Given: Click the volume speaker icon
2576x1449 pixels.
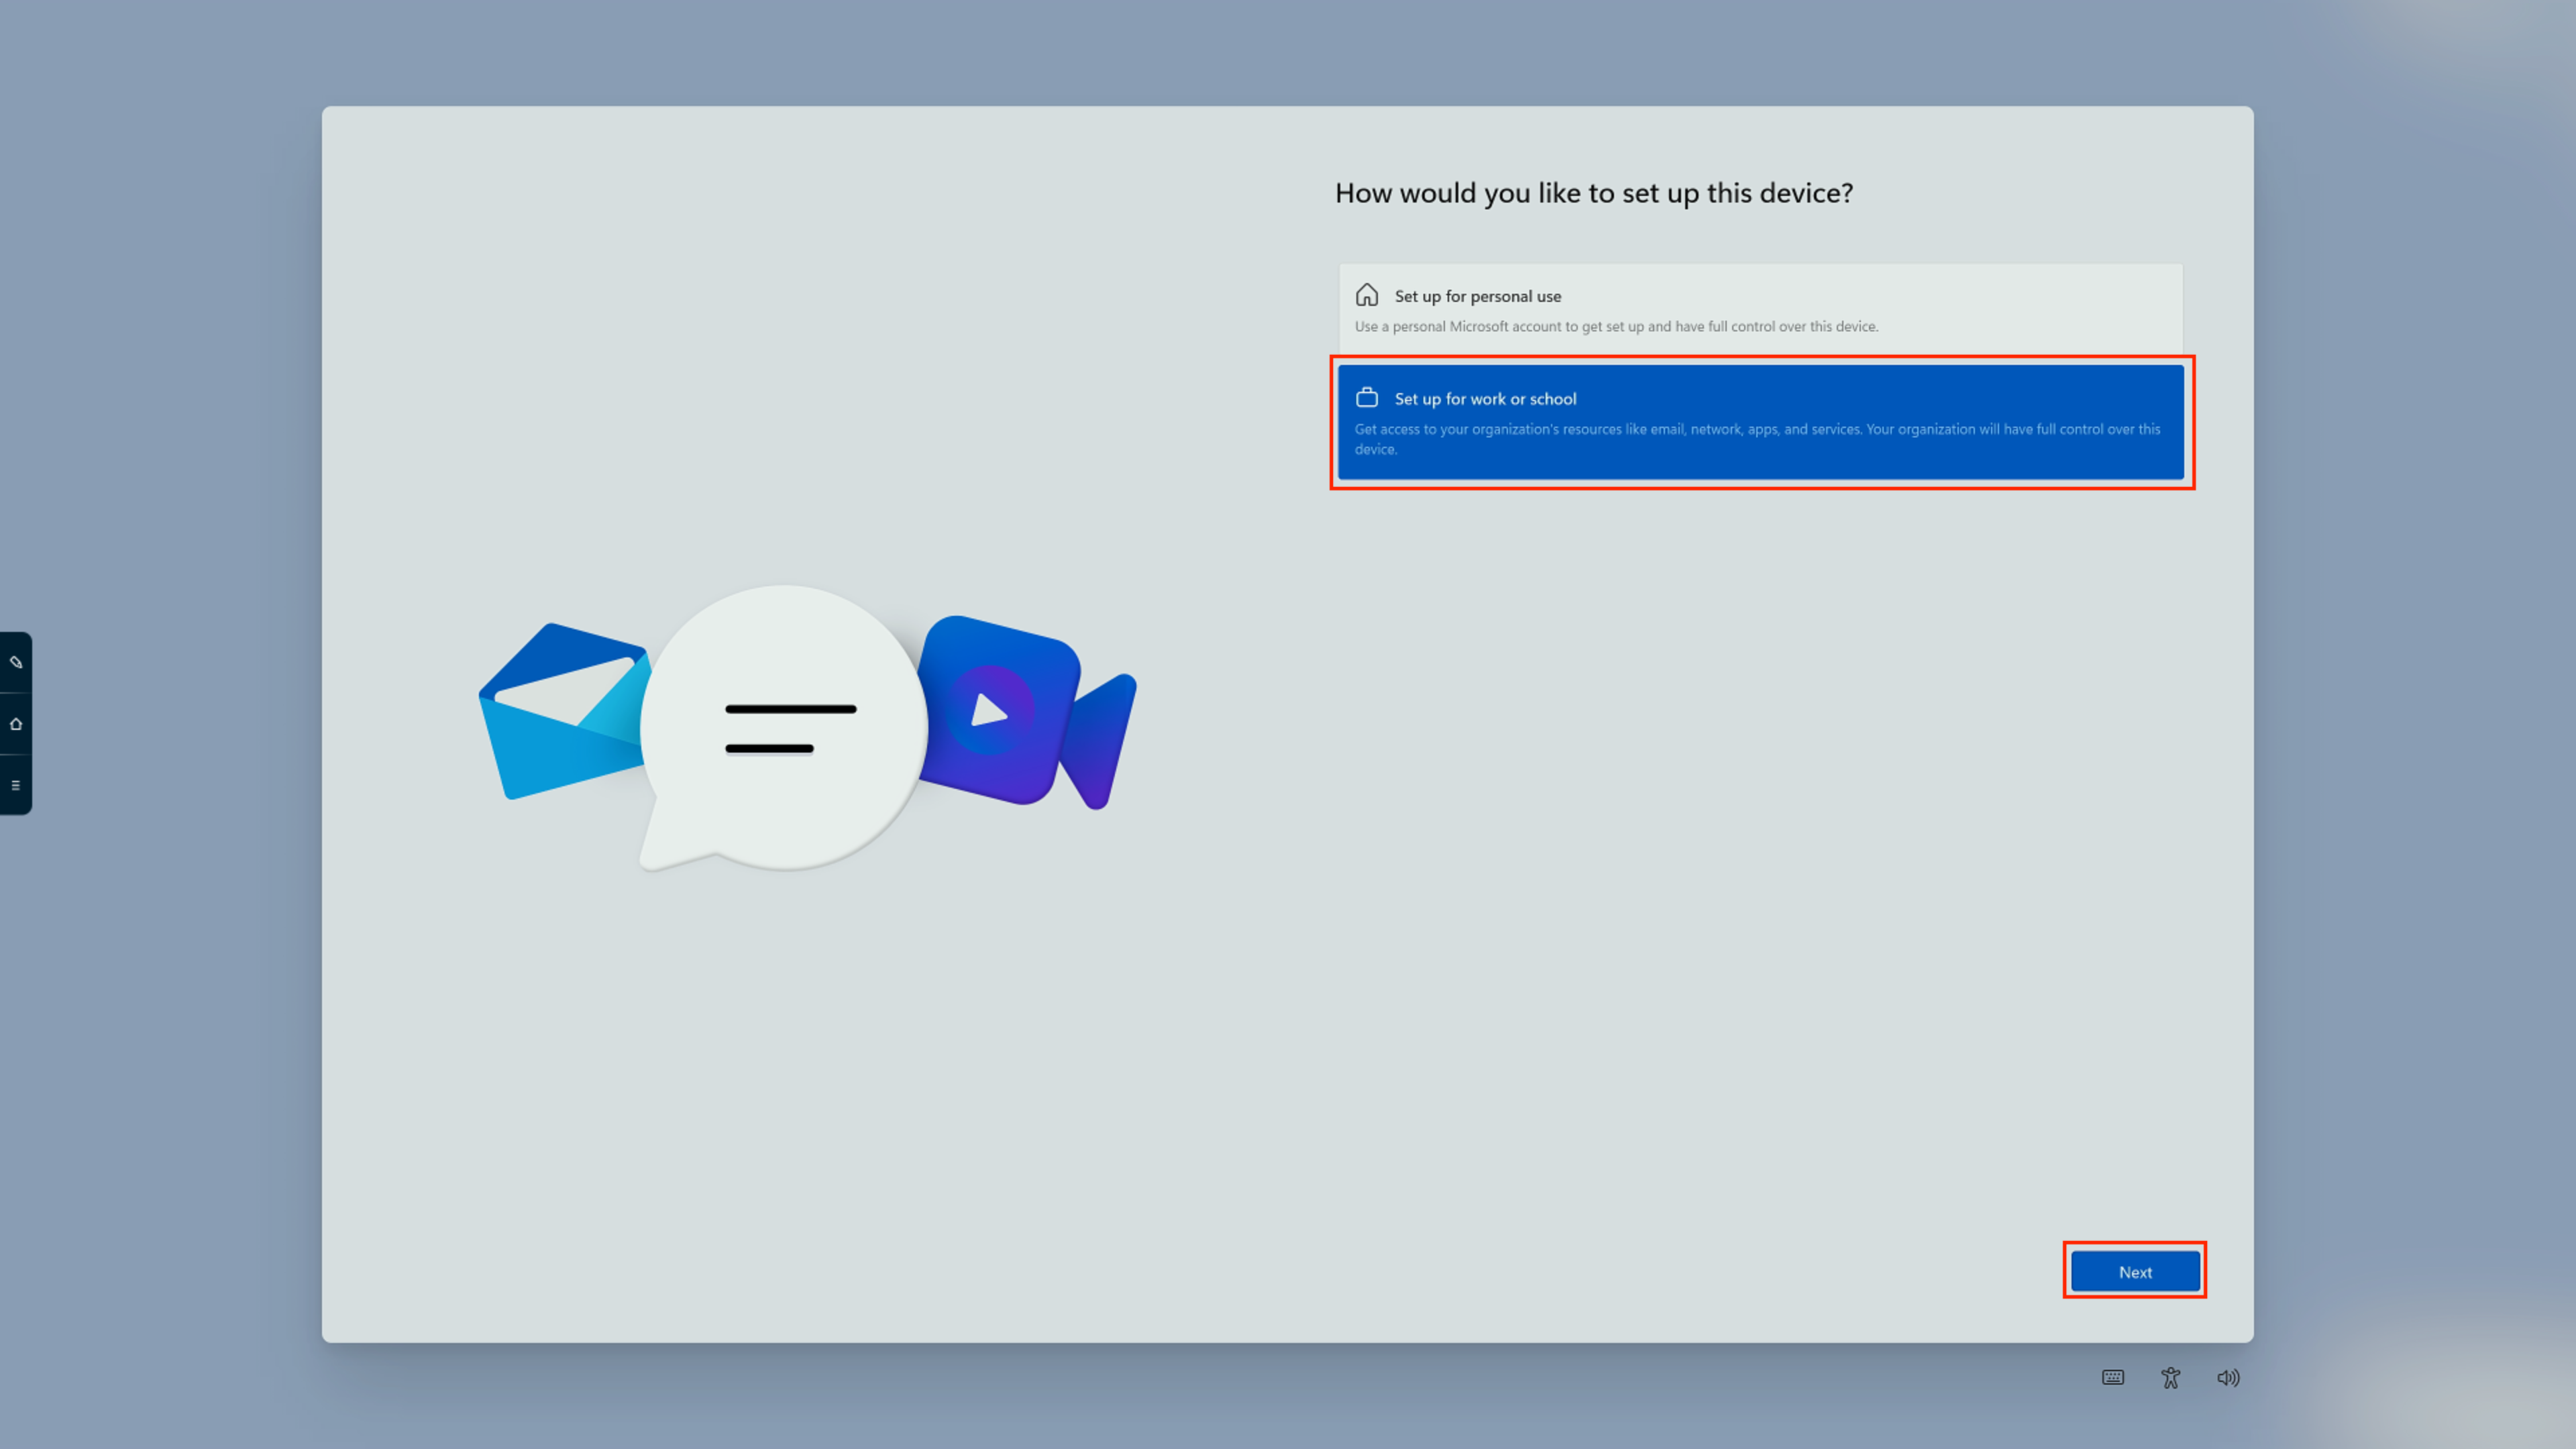Looking at the screenshot, I should 2228,1377.
